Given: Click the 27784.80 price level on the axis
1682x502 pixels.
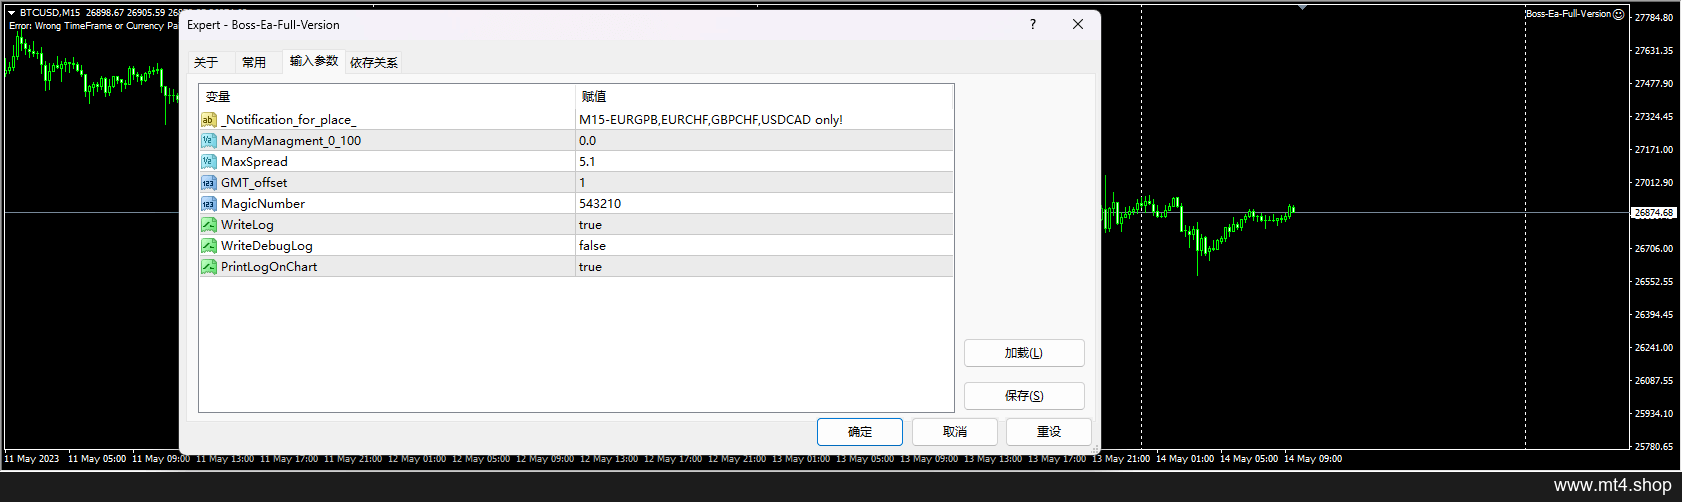Looking at the screenshot, I should click(x=1654, y=18).
